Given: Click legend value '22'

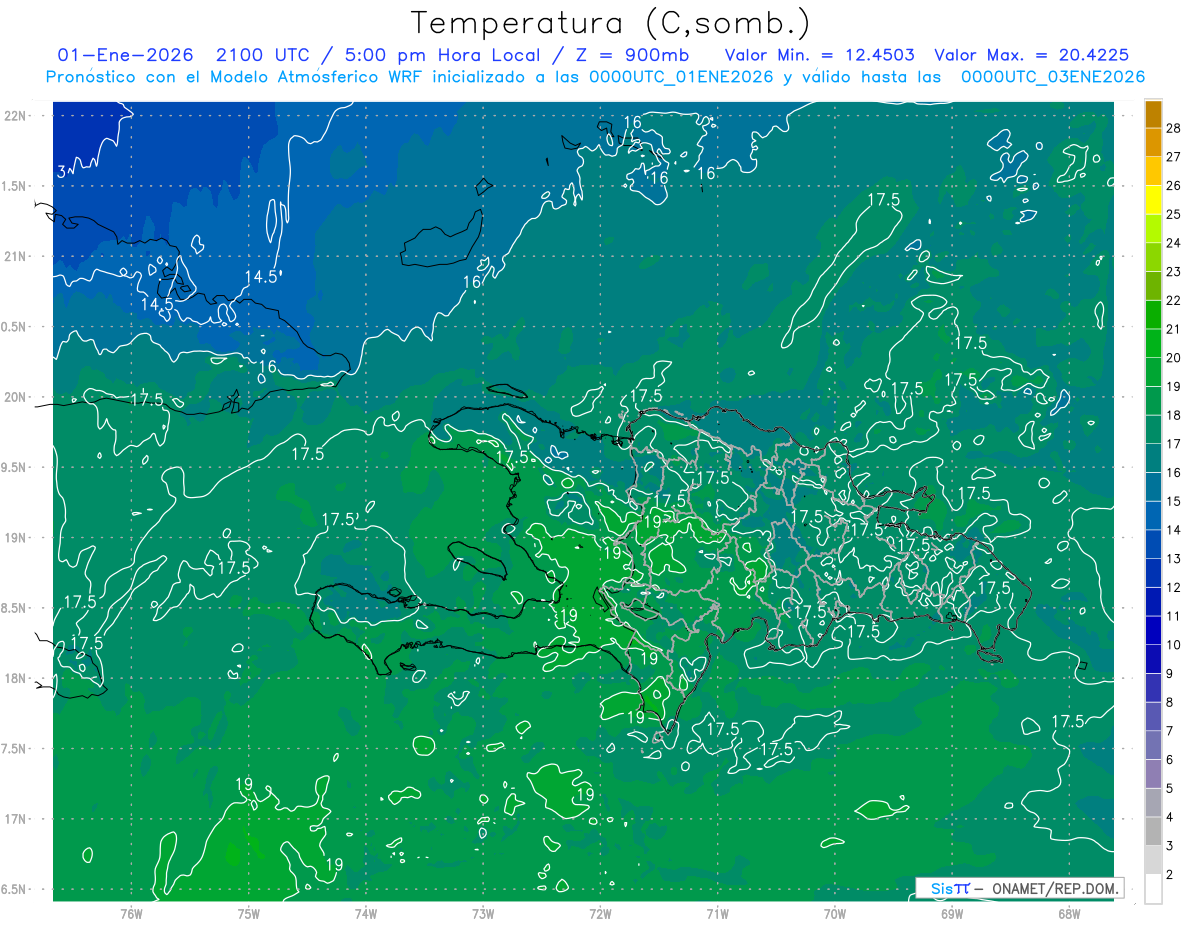Looking at the screenshot, I should click(x=1174, y=300).
